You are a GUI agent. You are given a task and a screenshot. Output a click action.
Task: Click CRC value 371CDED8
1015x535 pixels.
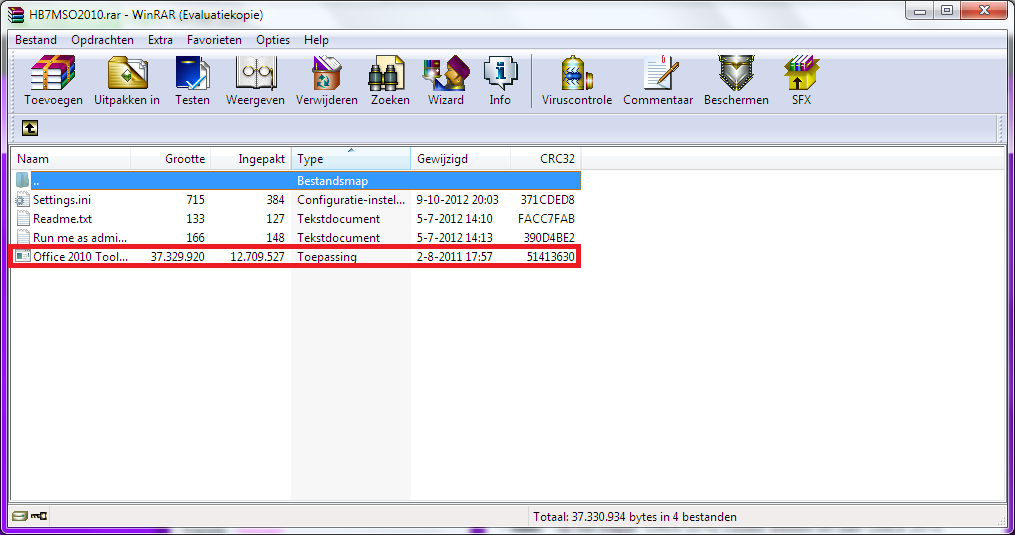click(x=547, y=199)
